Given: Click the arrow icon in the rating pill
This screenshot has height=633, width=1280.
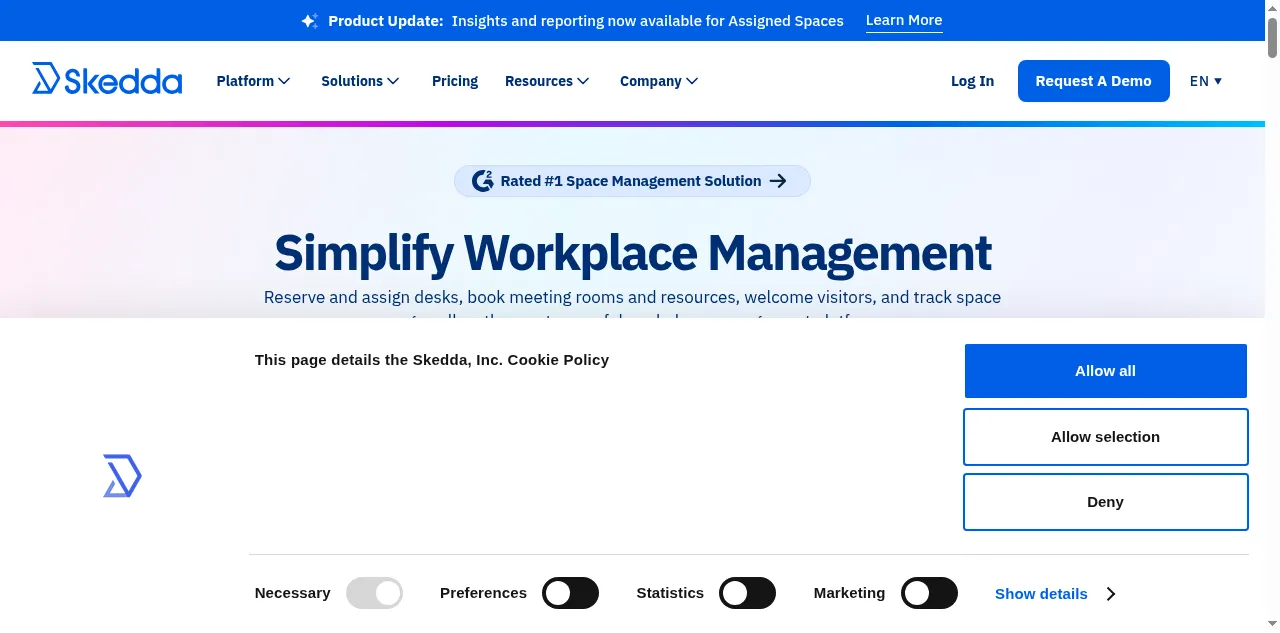Looking at the screenshot, I should [x=778, y=181].
